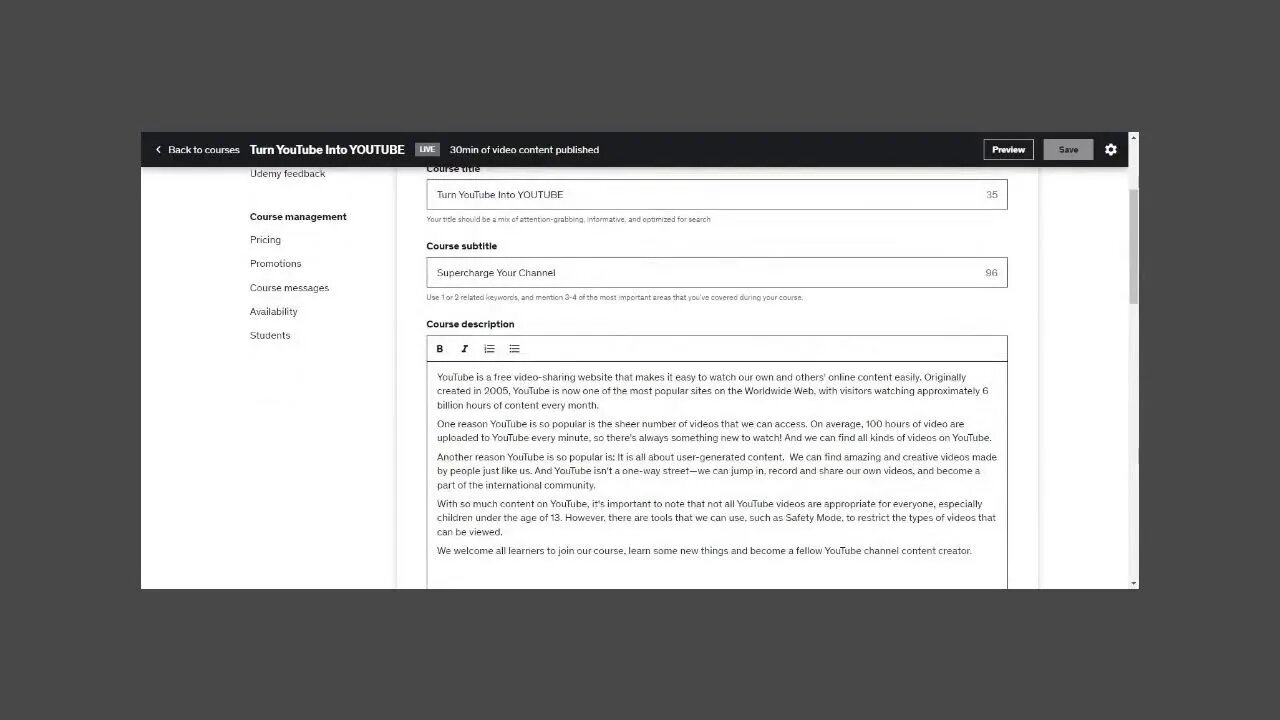Click the 'Course management' sidebar heading

click(x=298, y=217)
